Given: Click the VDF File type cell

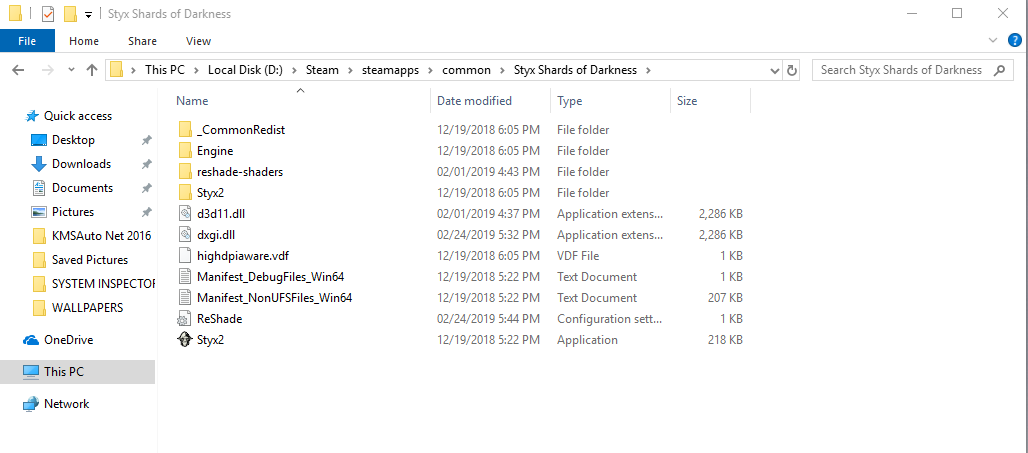Looking at the screenshot, I should 578,256.
